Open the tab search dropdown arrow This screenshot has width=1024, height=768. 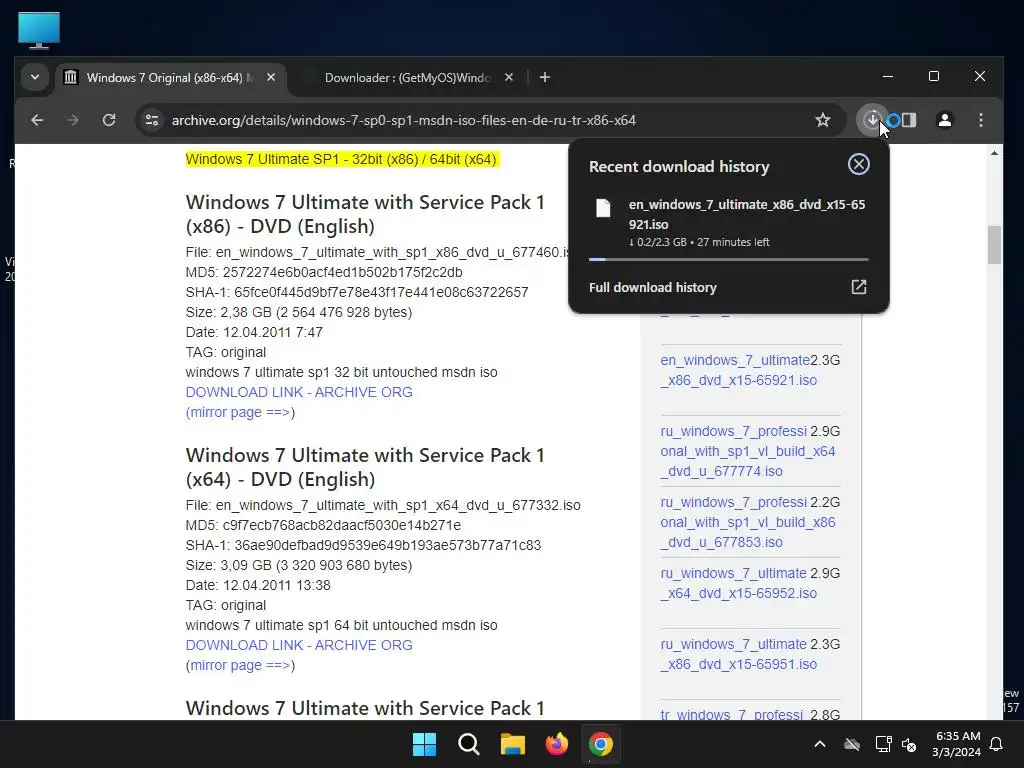coord(35,78)
